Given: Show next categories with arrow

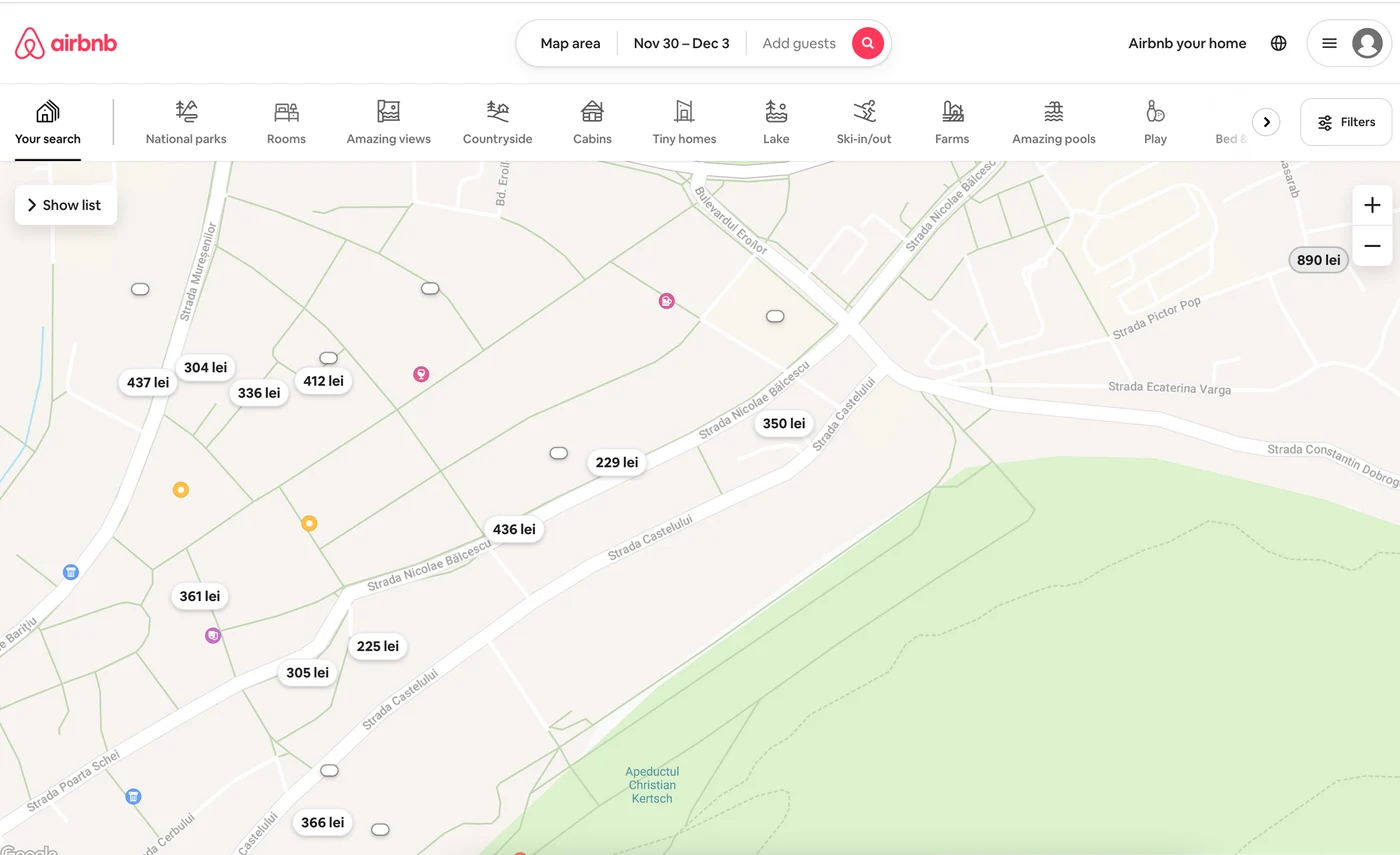Looking at the screenshot, I should [x=1266, y=122].
